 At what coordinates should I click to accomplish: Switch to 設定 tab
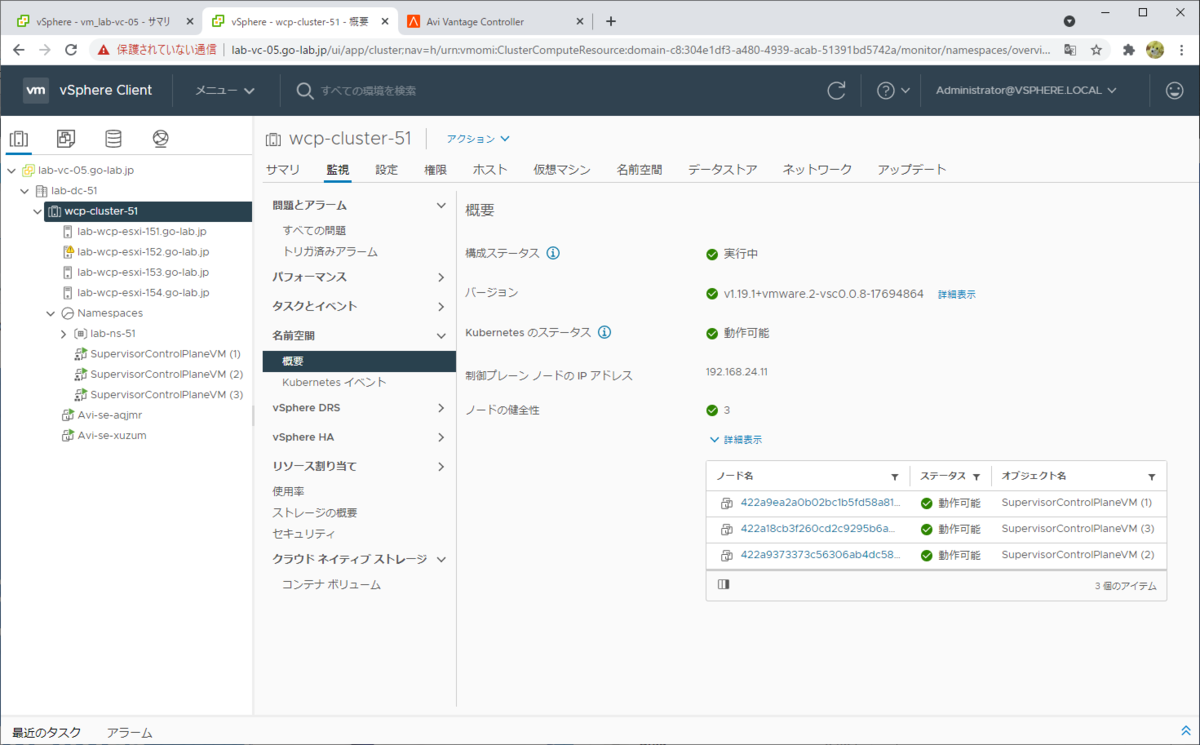[x=387, y=170]
